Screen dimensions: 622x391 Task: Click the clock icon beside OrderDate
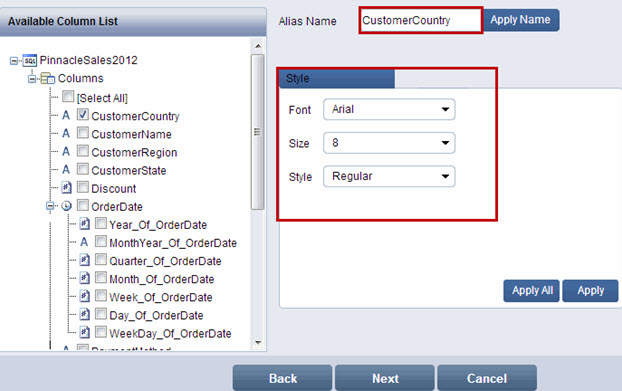[66, 206]
